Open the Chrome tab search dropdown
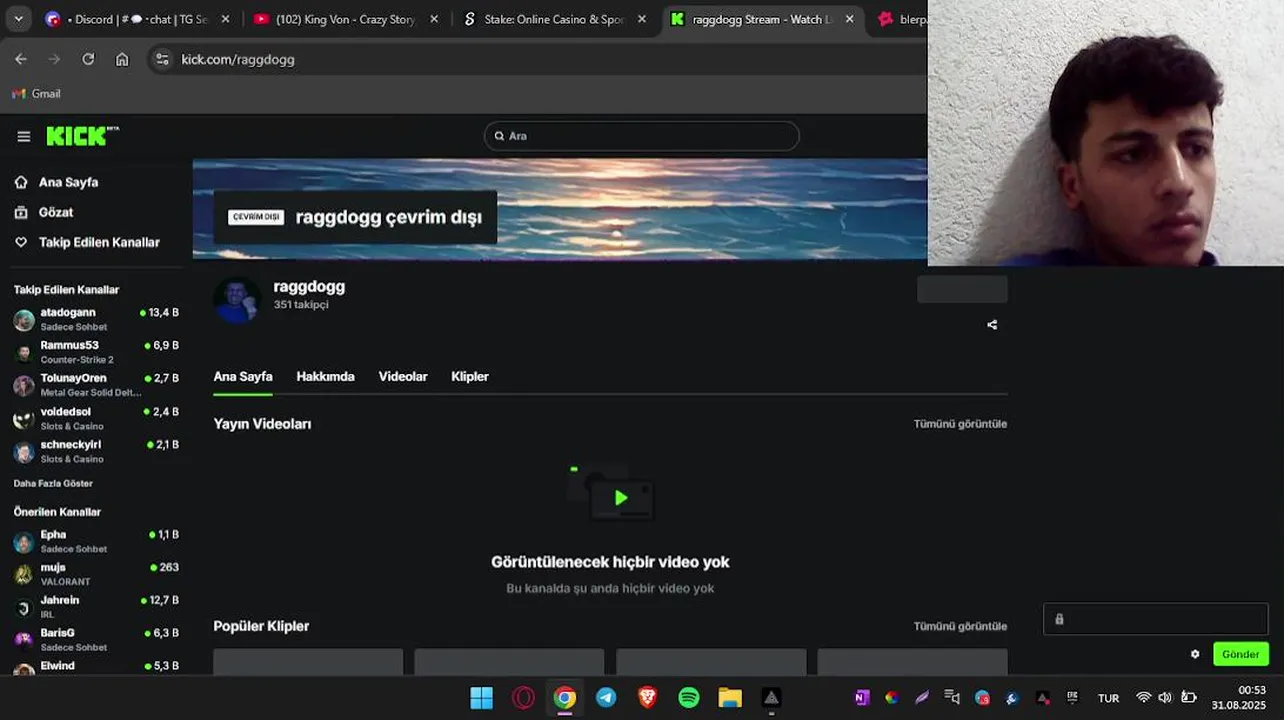Screen dimensions: 1284x720 pos(18,19)
